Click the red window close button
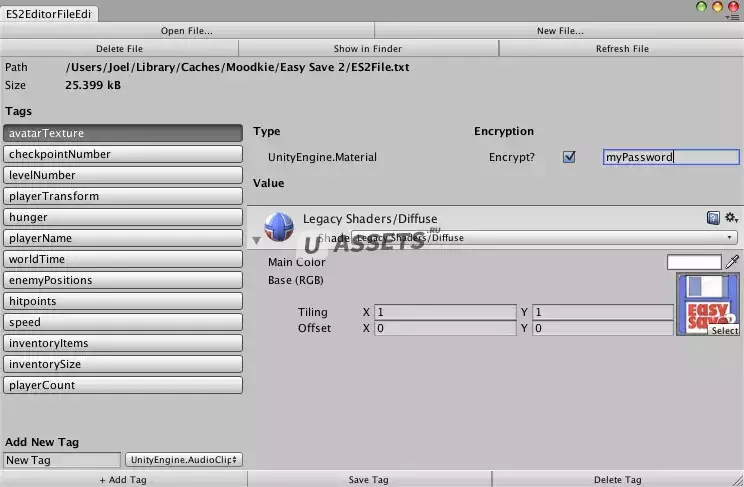Screen dimensions: 744x487 733,7
